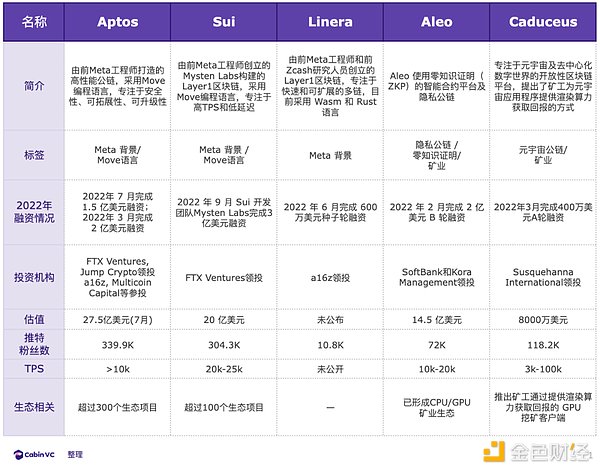The height and width of the screenshot is (473, 600).
Task: Click the 400万美元A轮融资 funding cell
Action: tap(543, 212)
